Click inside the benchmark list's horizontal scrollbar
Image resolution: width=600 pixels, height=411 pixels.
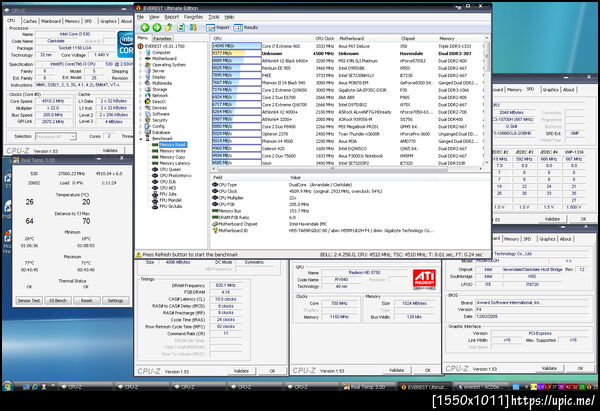click(347, 168)
